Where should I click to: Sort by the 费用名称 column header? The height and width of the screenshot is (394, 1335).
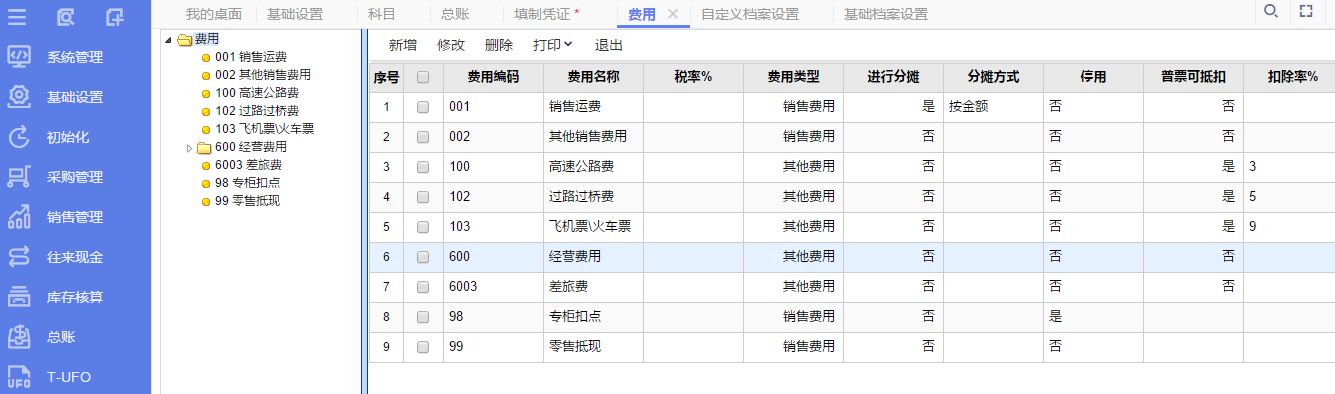pyautogui.click(x=593, y=77)
